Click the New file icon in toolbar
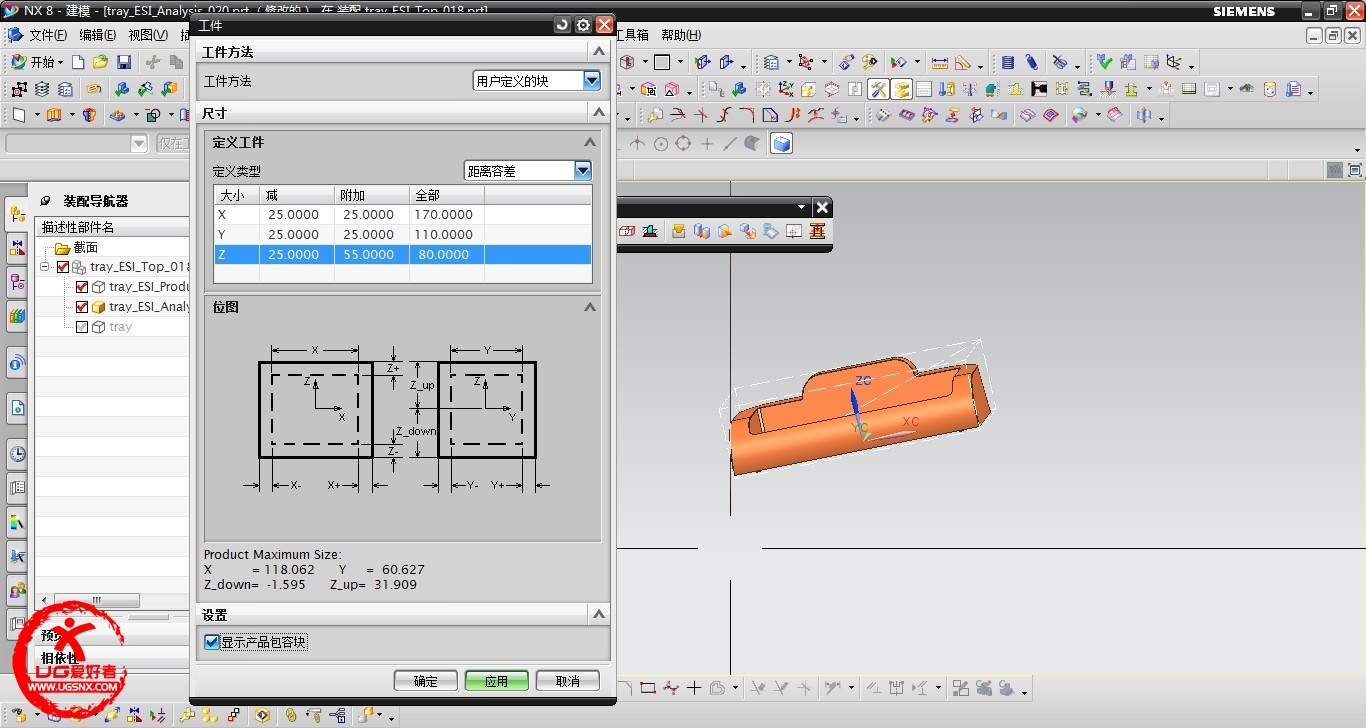Screen dimensions: 1366x728 tap(78, 62)
